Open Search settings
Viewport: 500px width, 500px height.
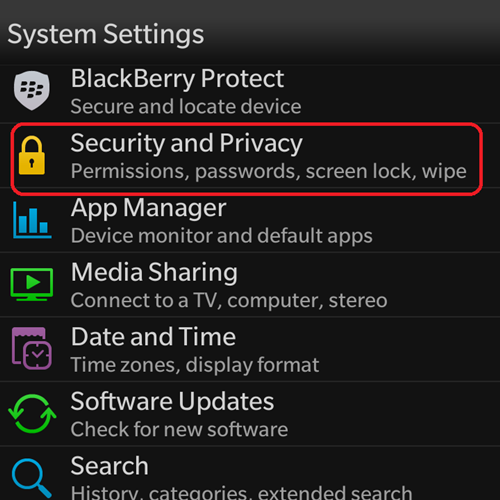tap(250, 473)
